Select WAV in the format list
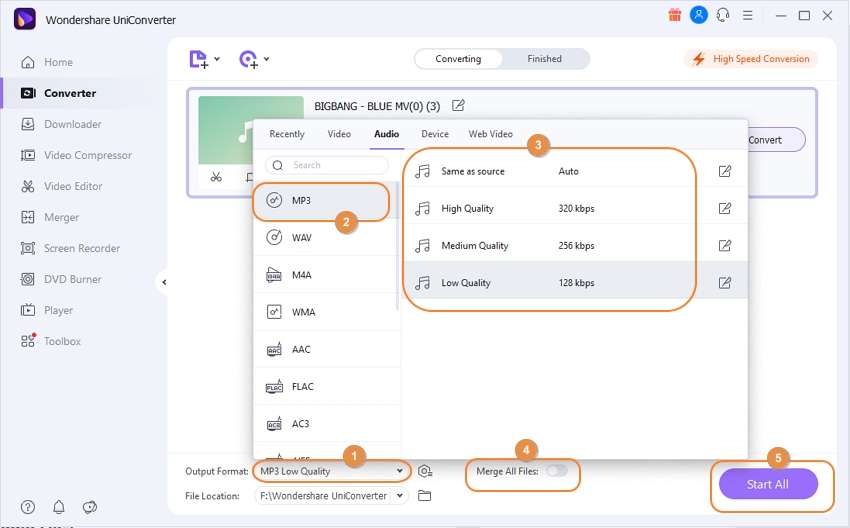The width and height of the screenshot is (850, 528). pyautogui.click(x=325, y=237)
